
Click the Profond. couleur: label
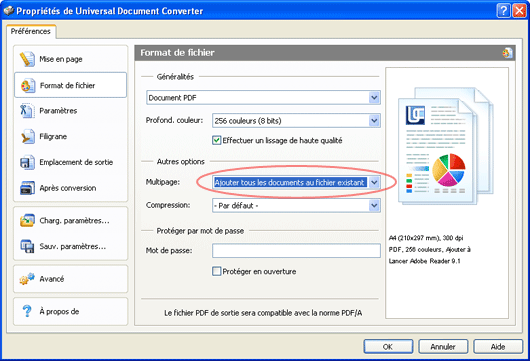pos(174,120)
